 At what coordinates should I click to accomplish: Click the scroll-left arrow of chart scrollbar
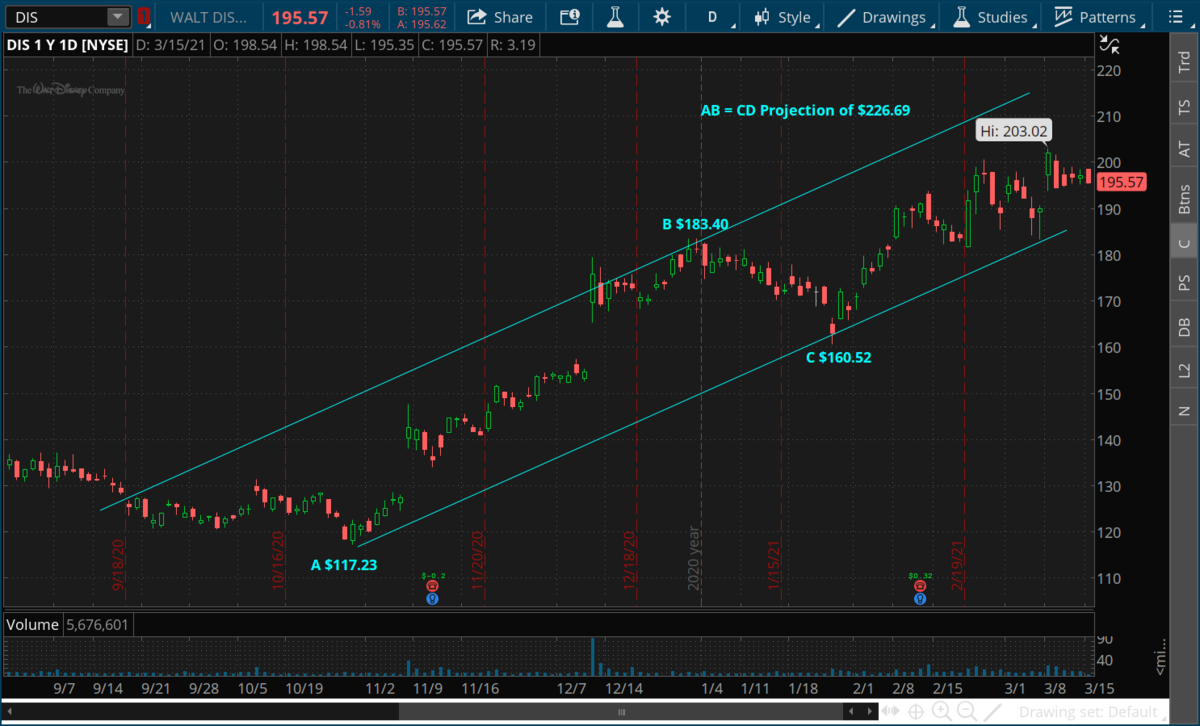click(12, 712)
